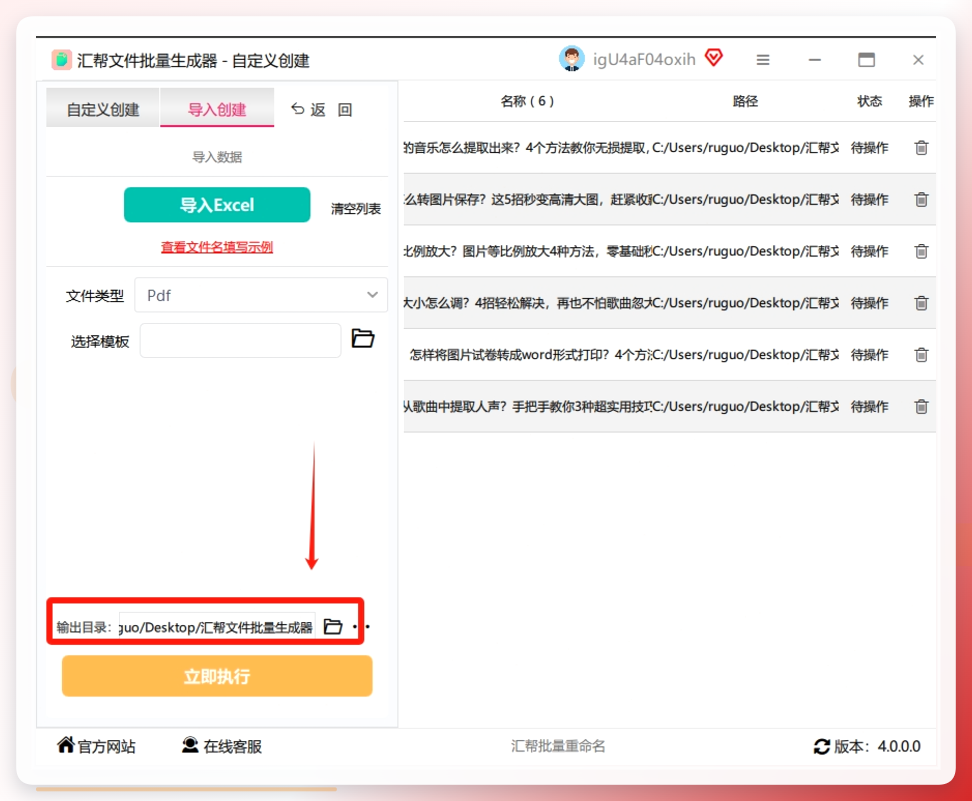The height and width of the screenshot is (801, 972).
Task: Select row 大小怎么调？4招轻松解决
Action: click(669, 303)
